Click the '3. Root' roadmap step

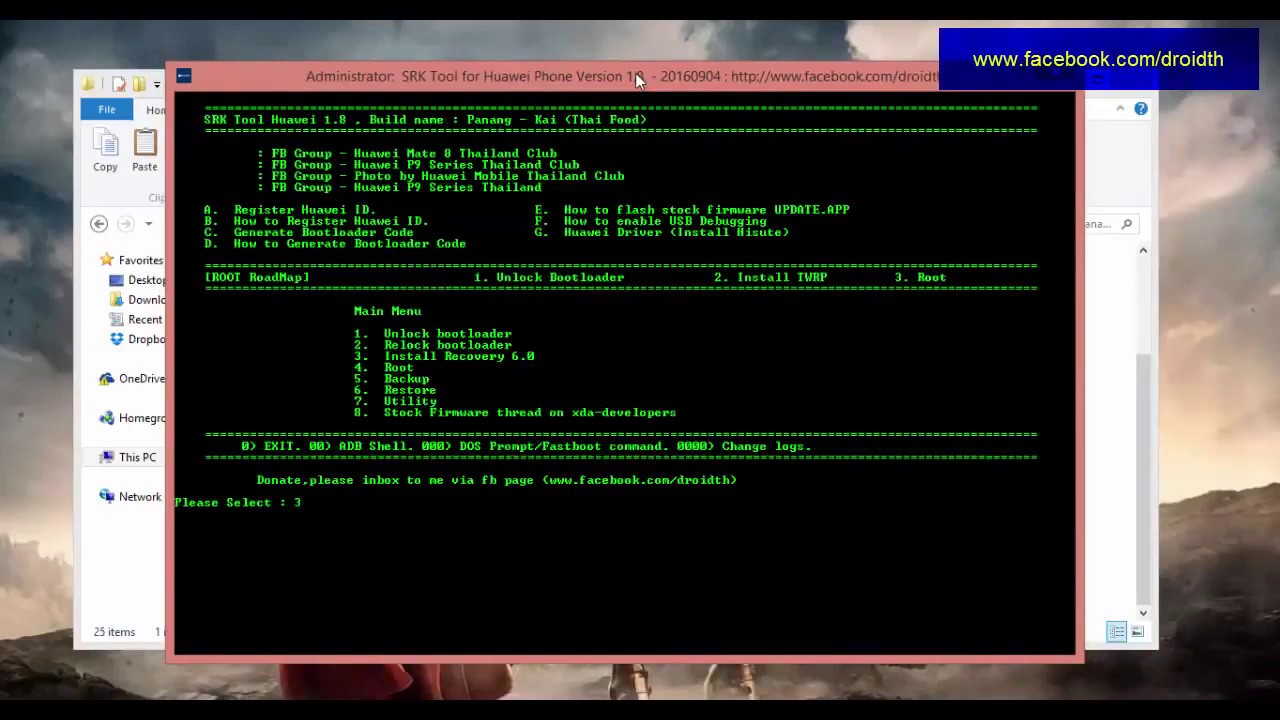point(920,277)
